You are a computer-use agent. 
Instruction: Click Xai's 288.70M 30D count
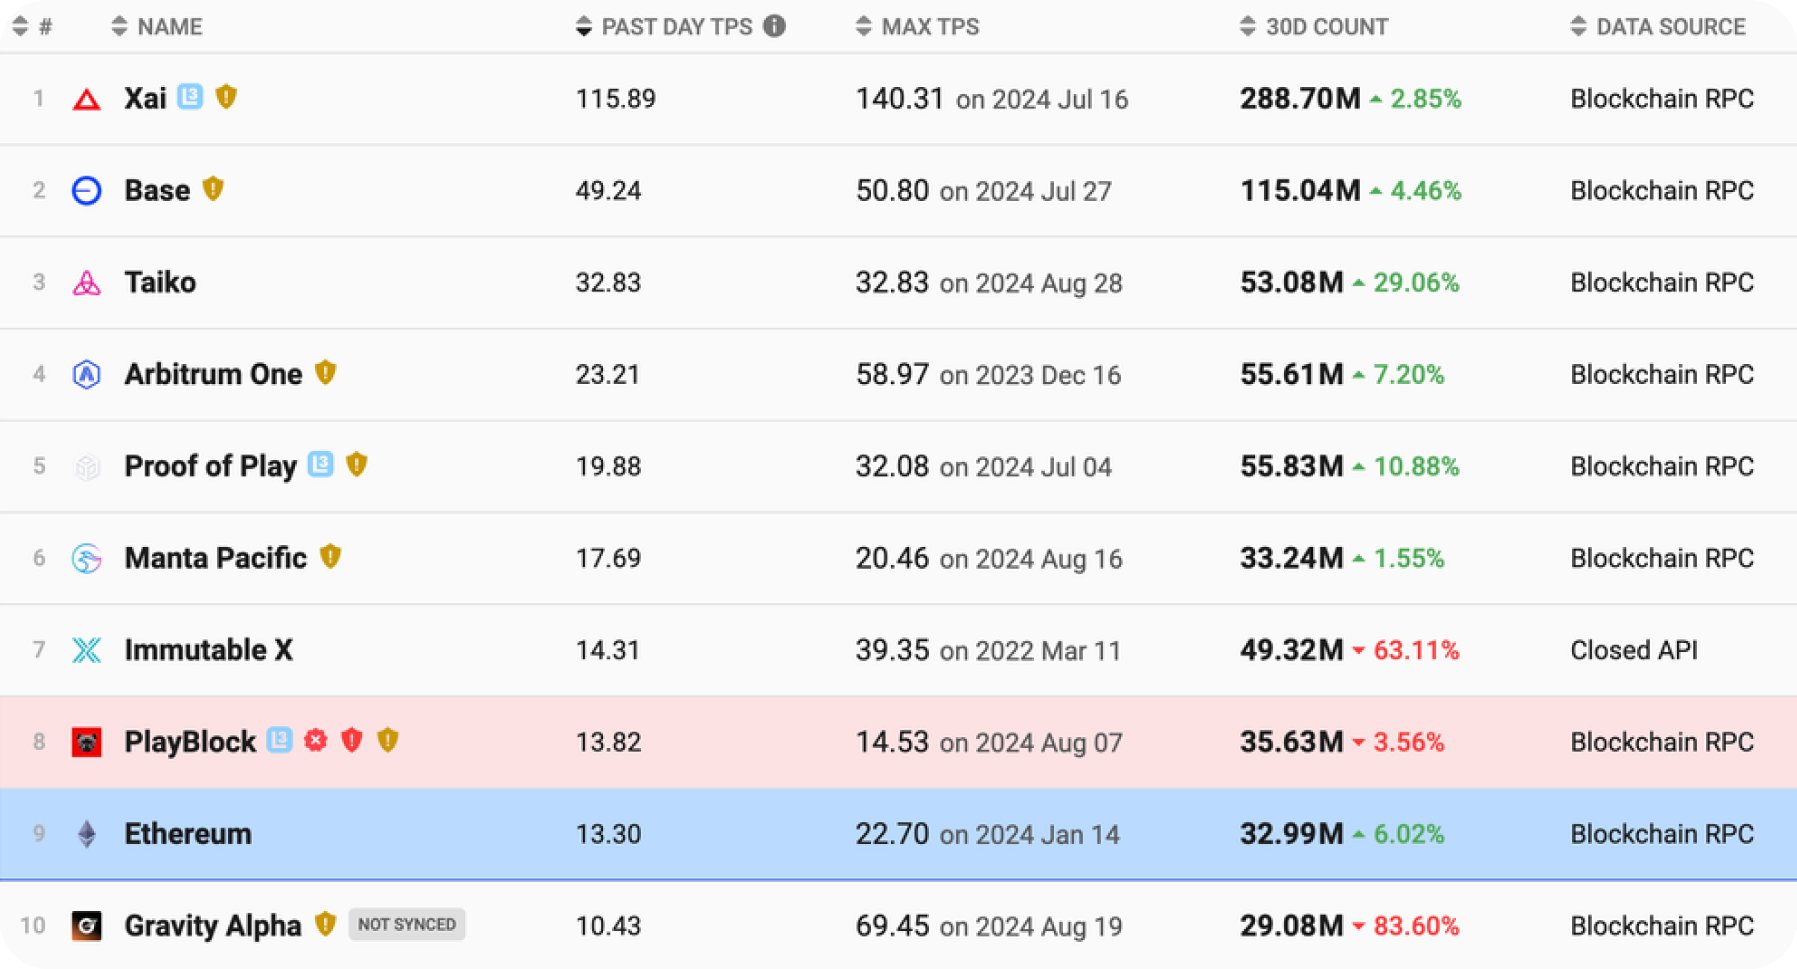tap(1300, 98)
